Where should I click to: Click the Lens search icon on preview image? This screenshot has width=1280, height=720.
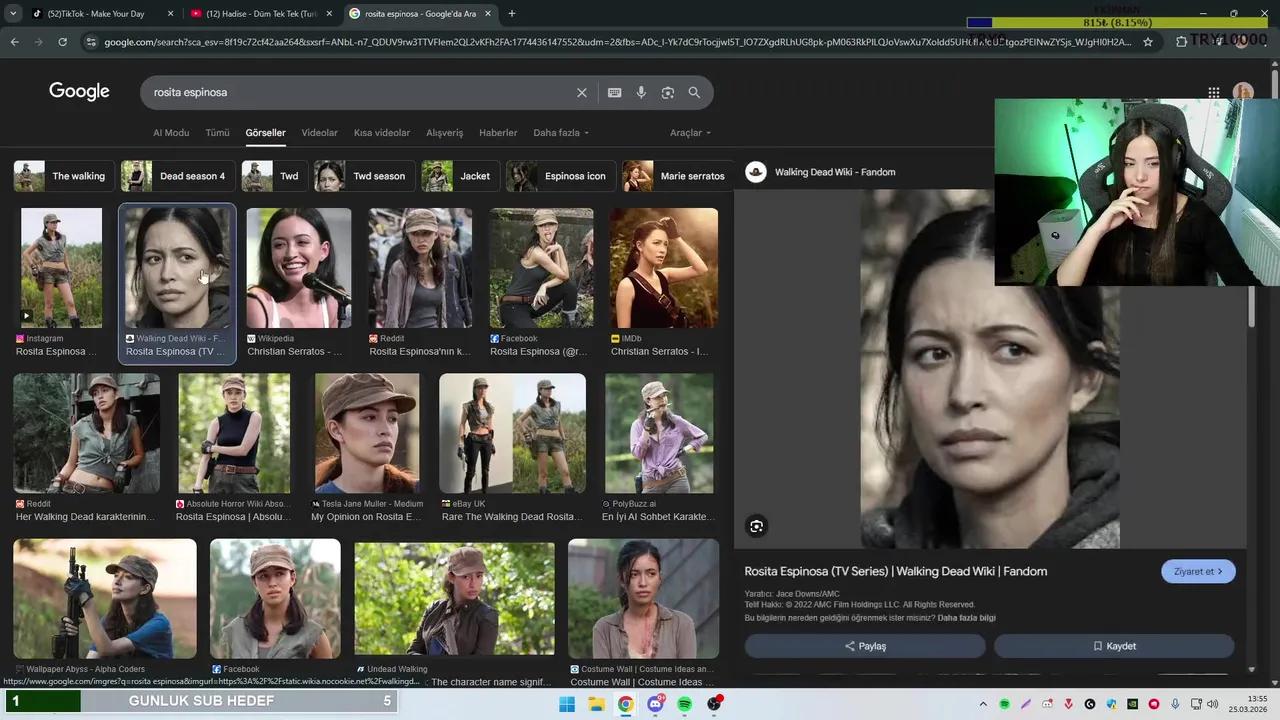point(757,526)
